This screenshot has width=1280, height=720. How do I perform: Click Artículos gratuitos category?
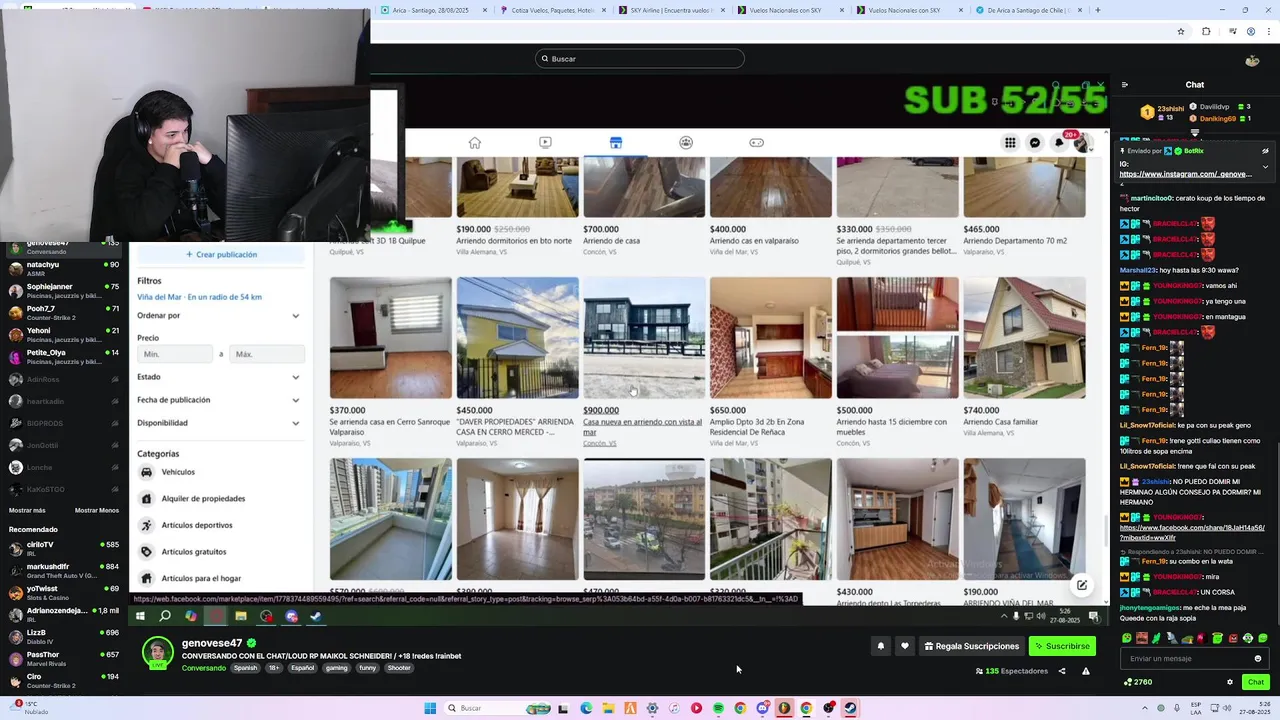[193, 552]
